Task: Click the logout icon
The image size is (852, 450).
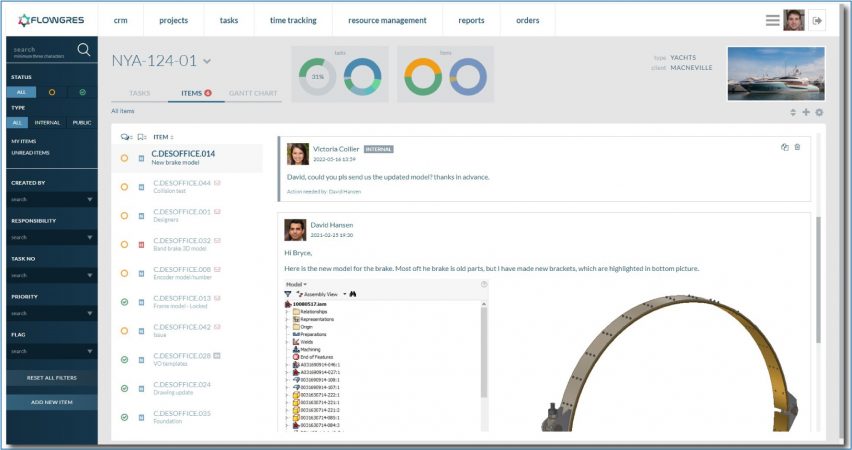Action: pyautogui.click(x=817, y=21)
